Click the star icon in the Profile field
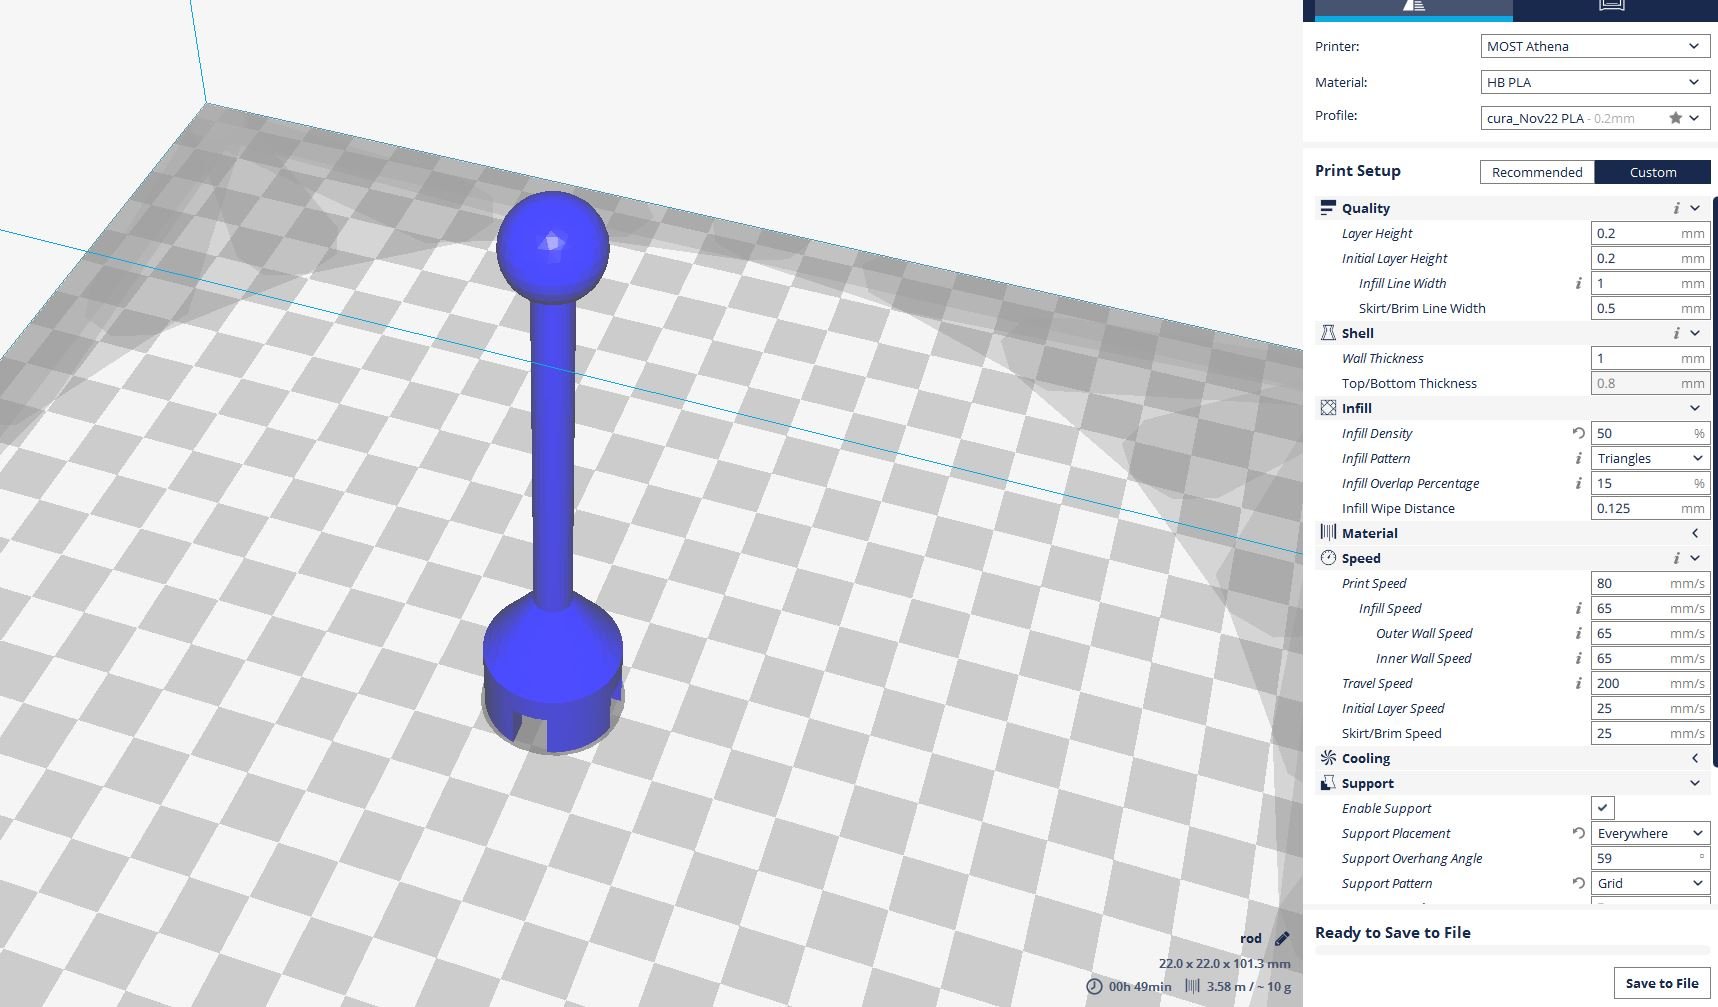The image size is (1718, 1007). tap(1675, 118)
